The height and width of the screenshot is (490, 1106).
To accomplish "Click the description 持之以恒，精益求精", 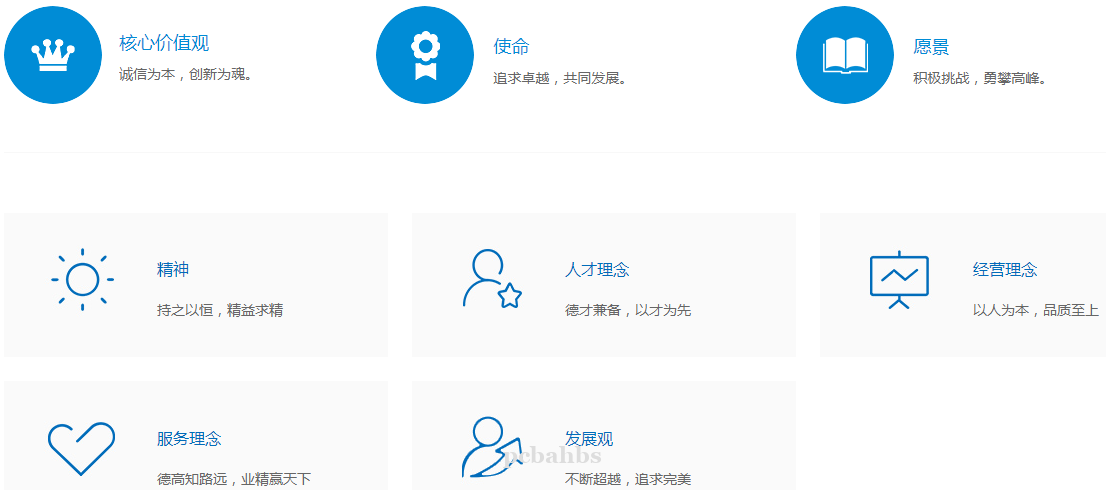I will click(220, 310).
